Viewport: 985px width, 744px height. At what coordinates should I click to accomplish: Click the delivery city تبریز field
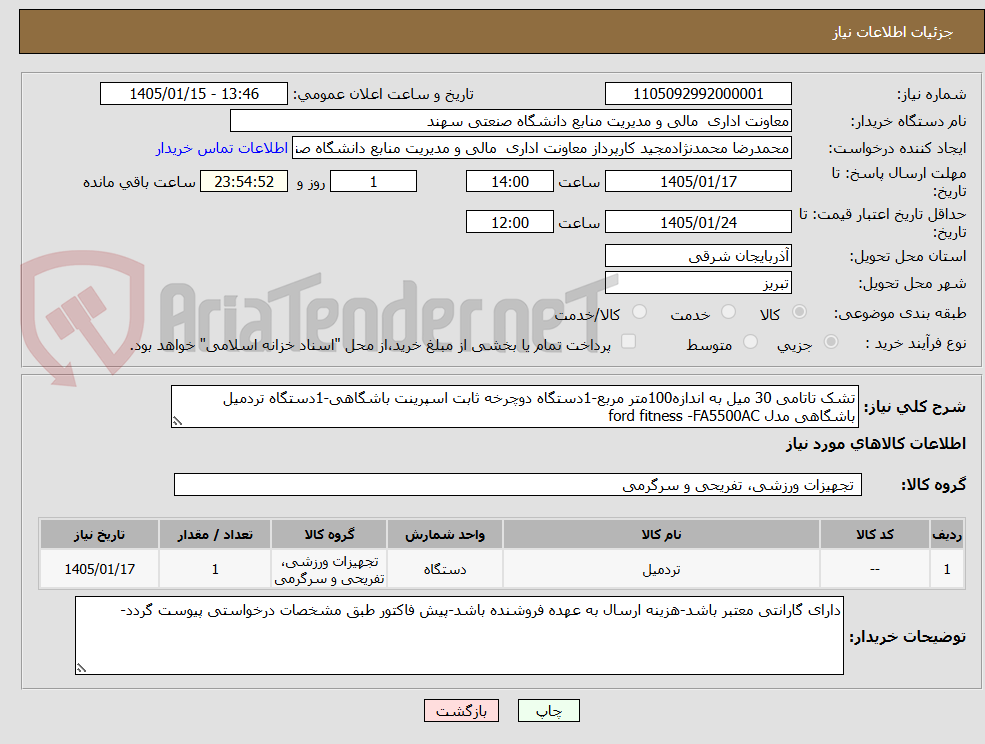click(698, 283)
